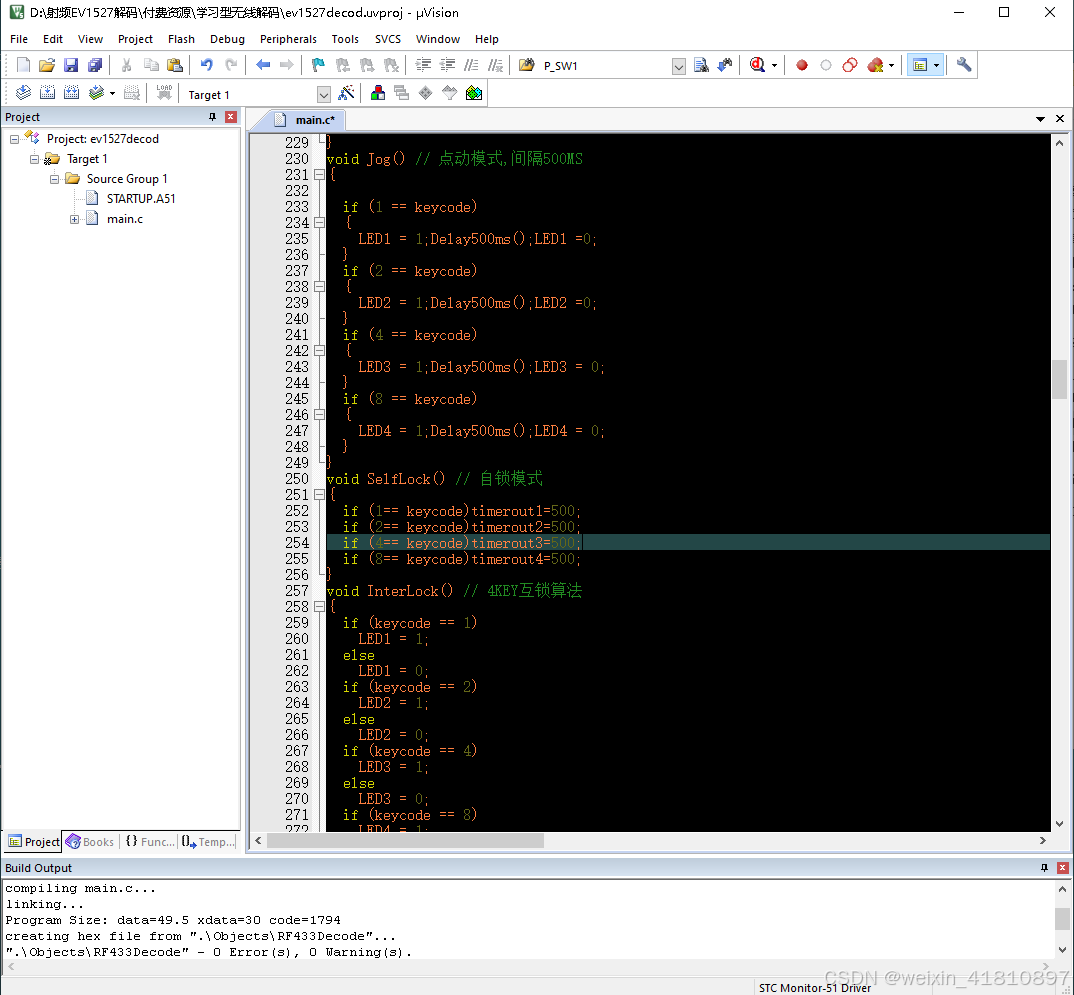
Task: Undo the last edit
Action: point(206,65)
